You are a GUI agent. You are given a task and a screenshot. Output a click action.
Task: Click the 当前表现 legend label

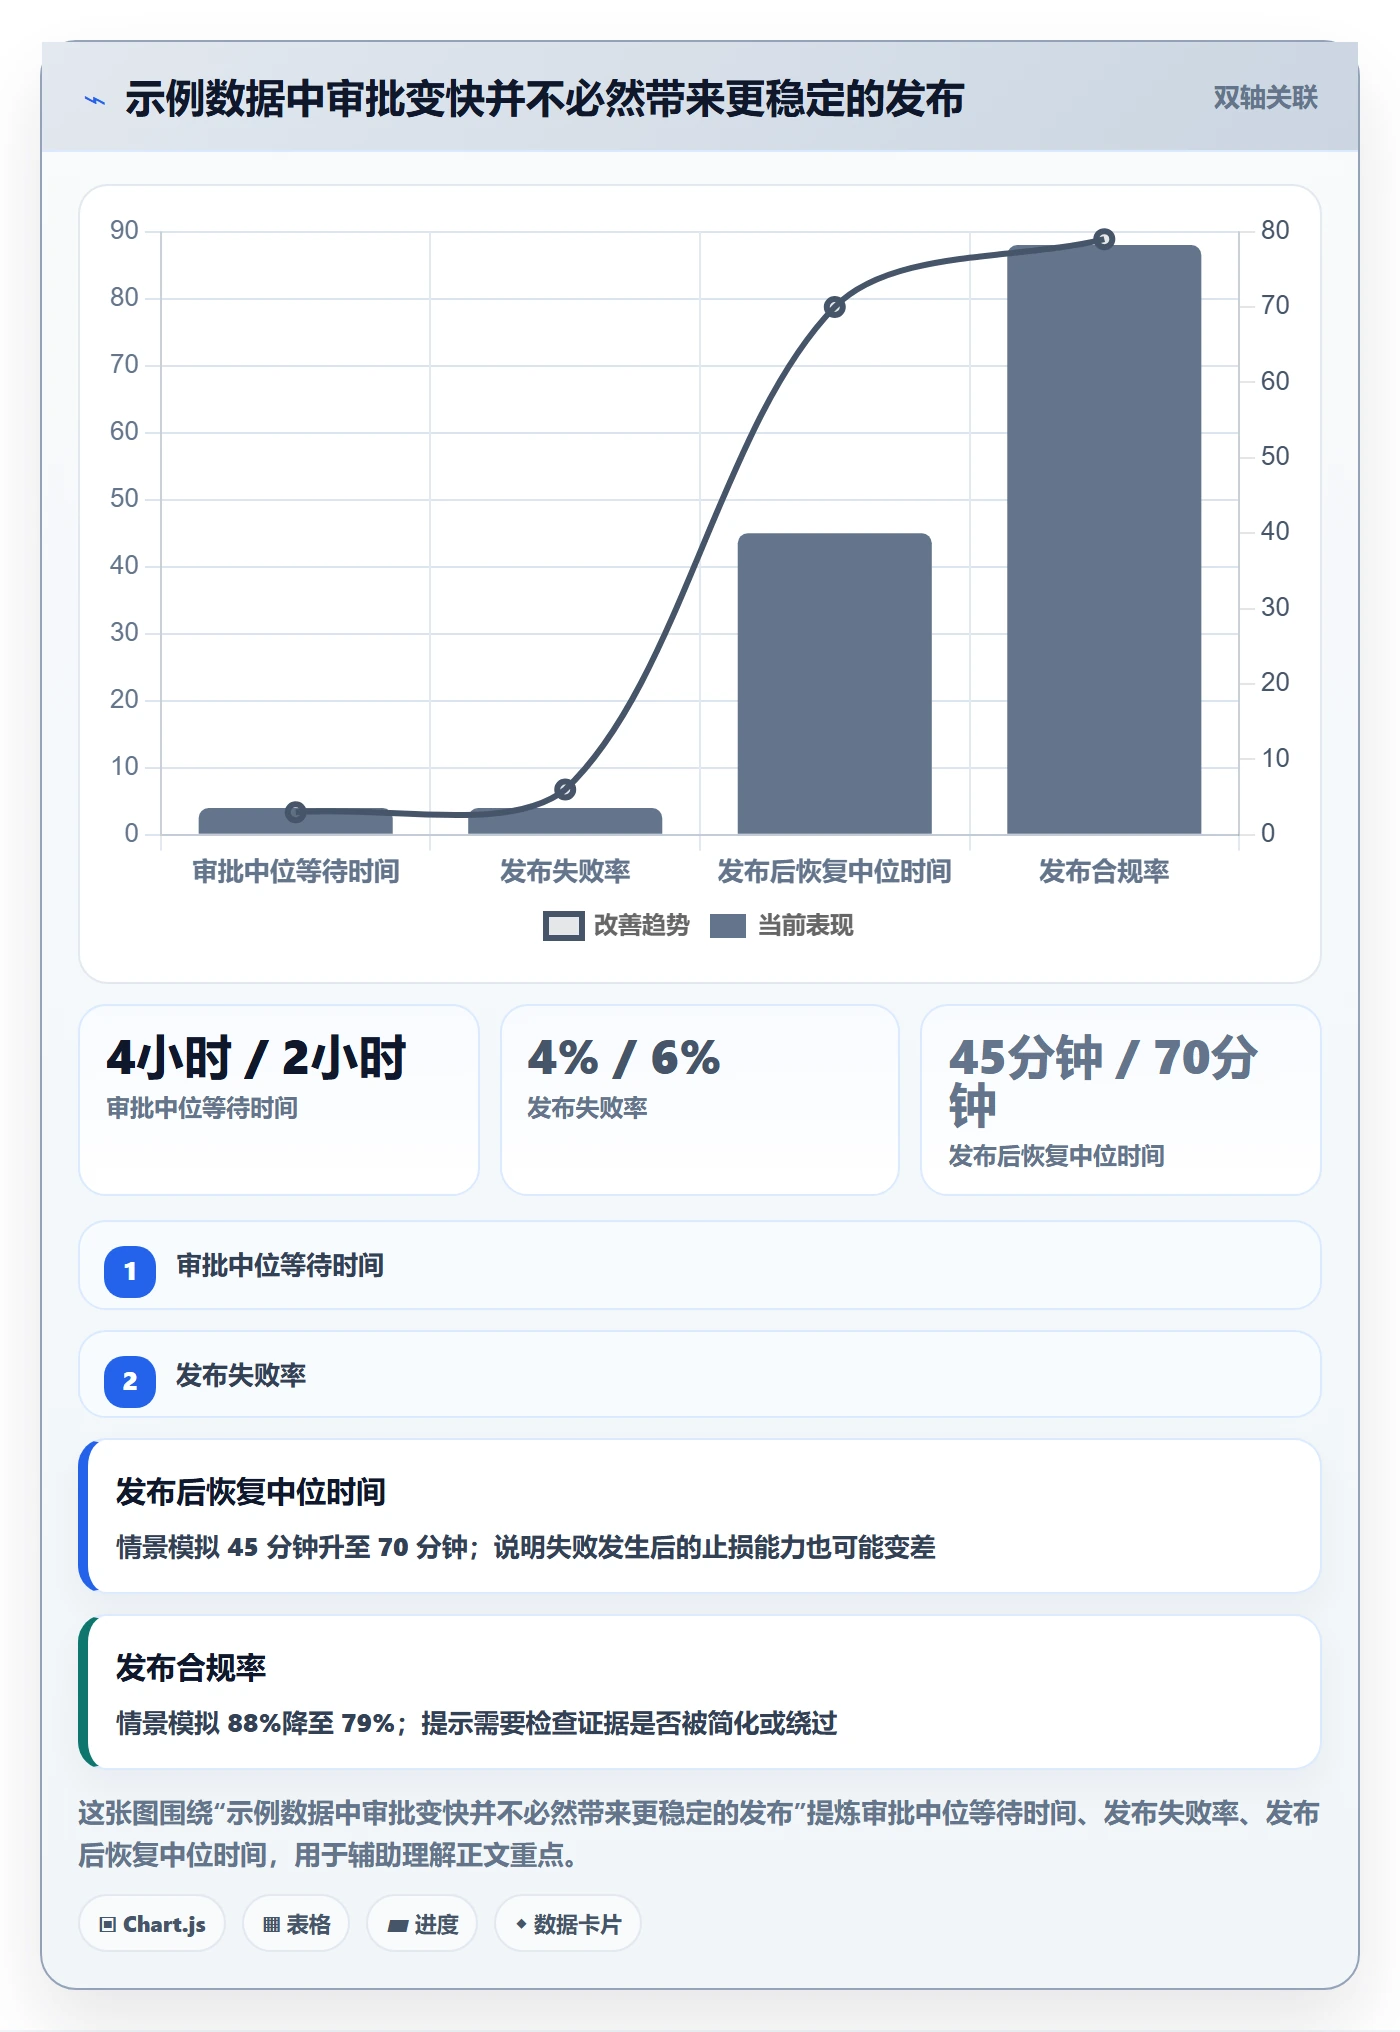point(806,926)
